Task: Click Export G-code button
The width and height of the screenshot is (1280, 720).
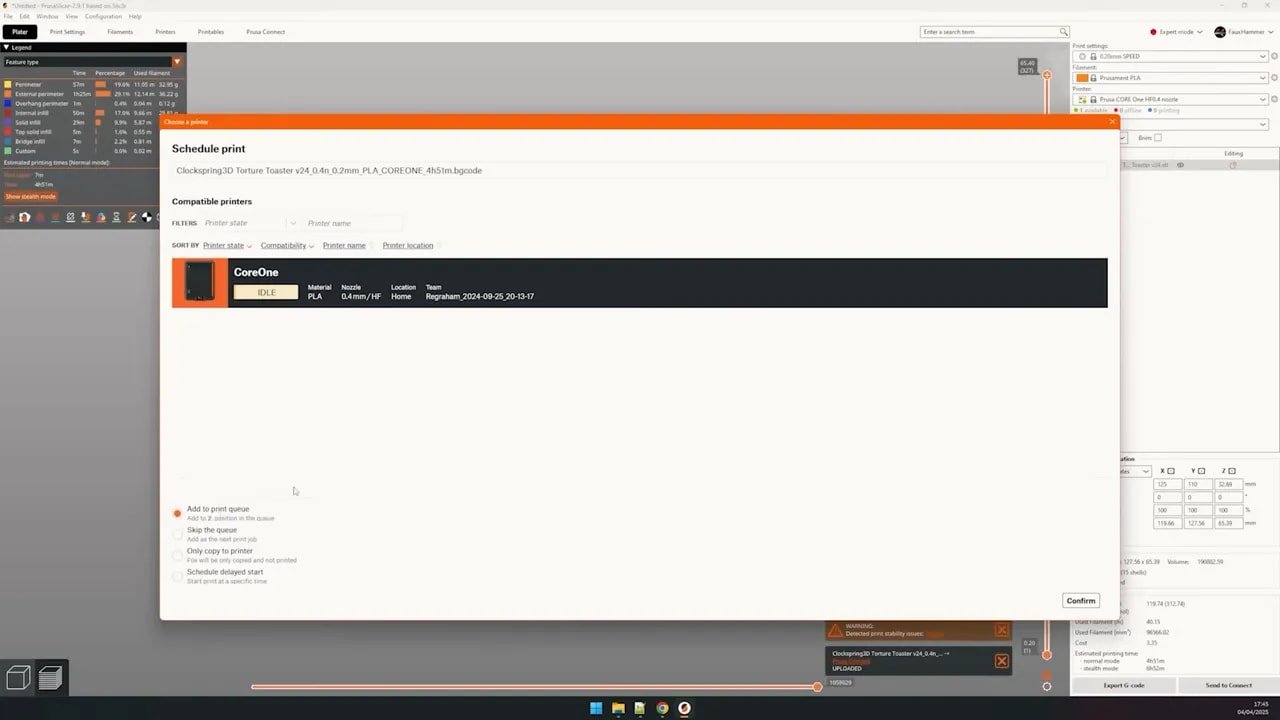Action: coord(1124,685)
